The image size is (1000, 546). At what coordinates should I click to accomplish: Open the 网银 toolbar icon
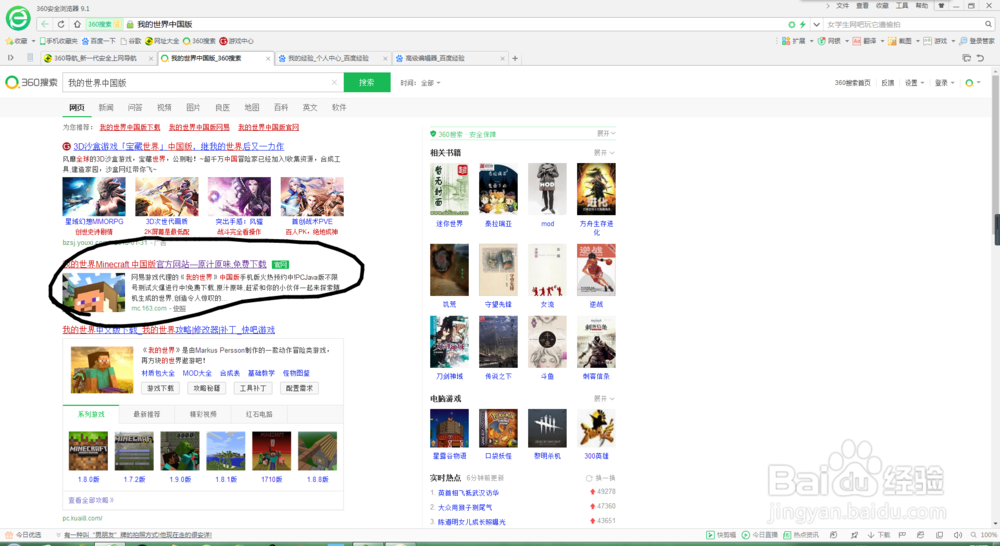[830, 41]
